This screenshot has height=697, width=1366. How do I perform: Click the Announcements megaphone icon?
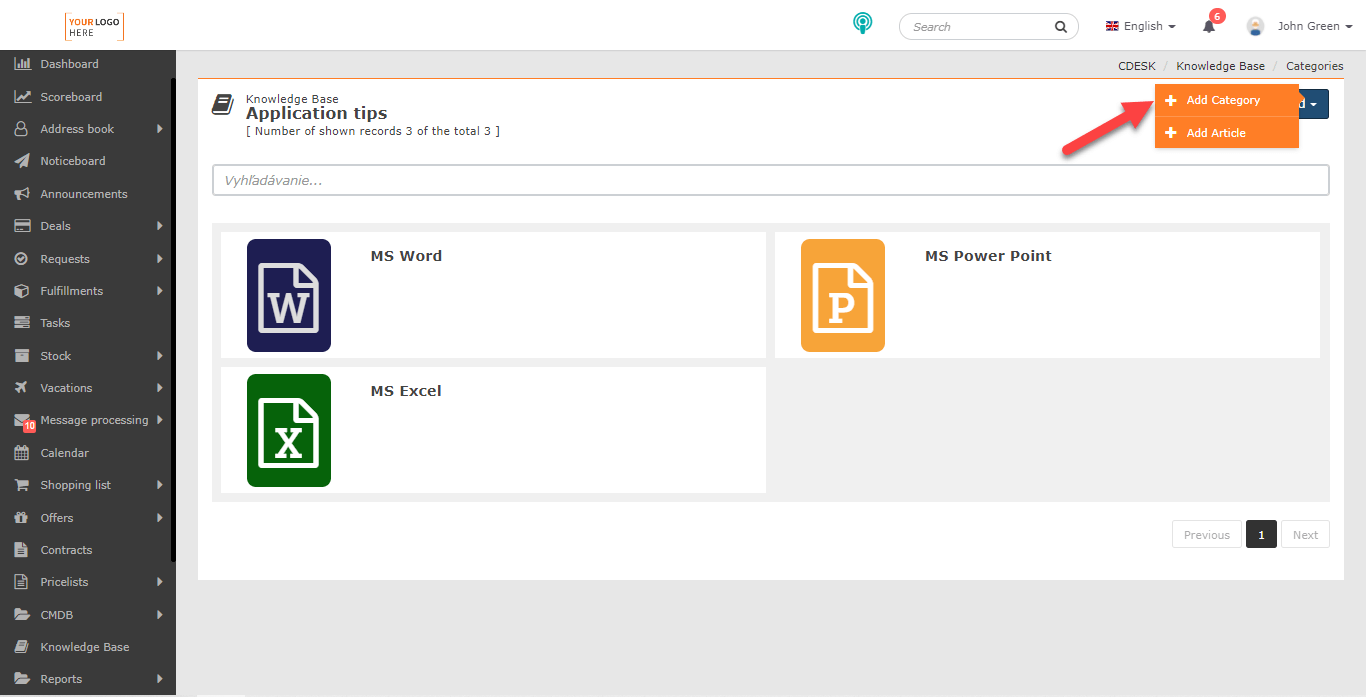tap(21, 194)
